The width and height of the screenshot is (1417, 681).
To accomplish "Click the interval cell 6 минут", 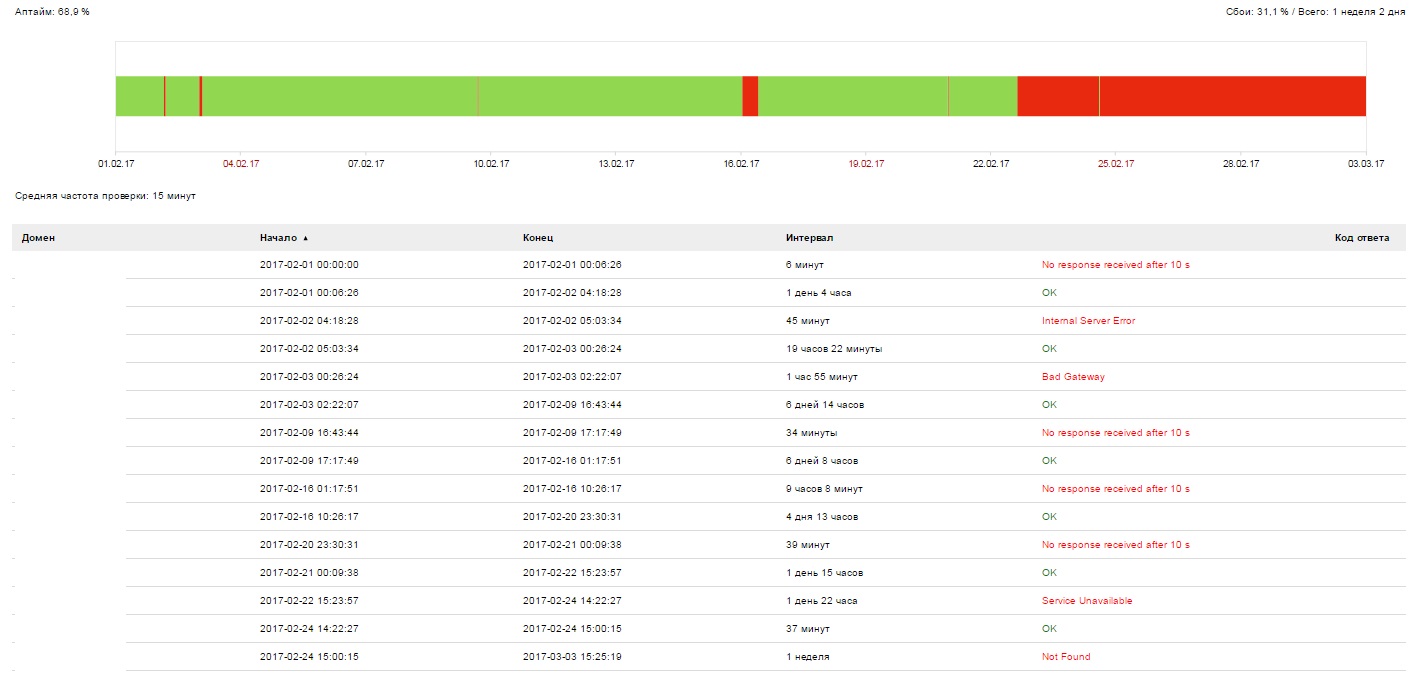I will (x=805, y=265).
